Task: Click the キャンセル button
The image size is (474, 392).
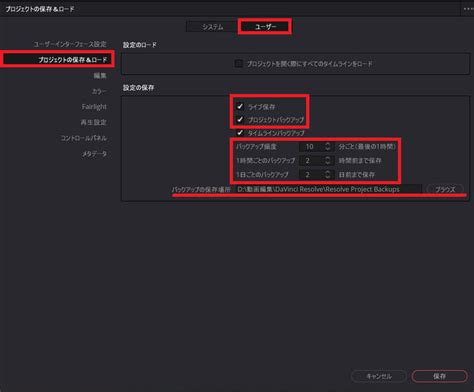Action: pos(379,376)
